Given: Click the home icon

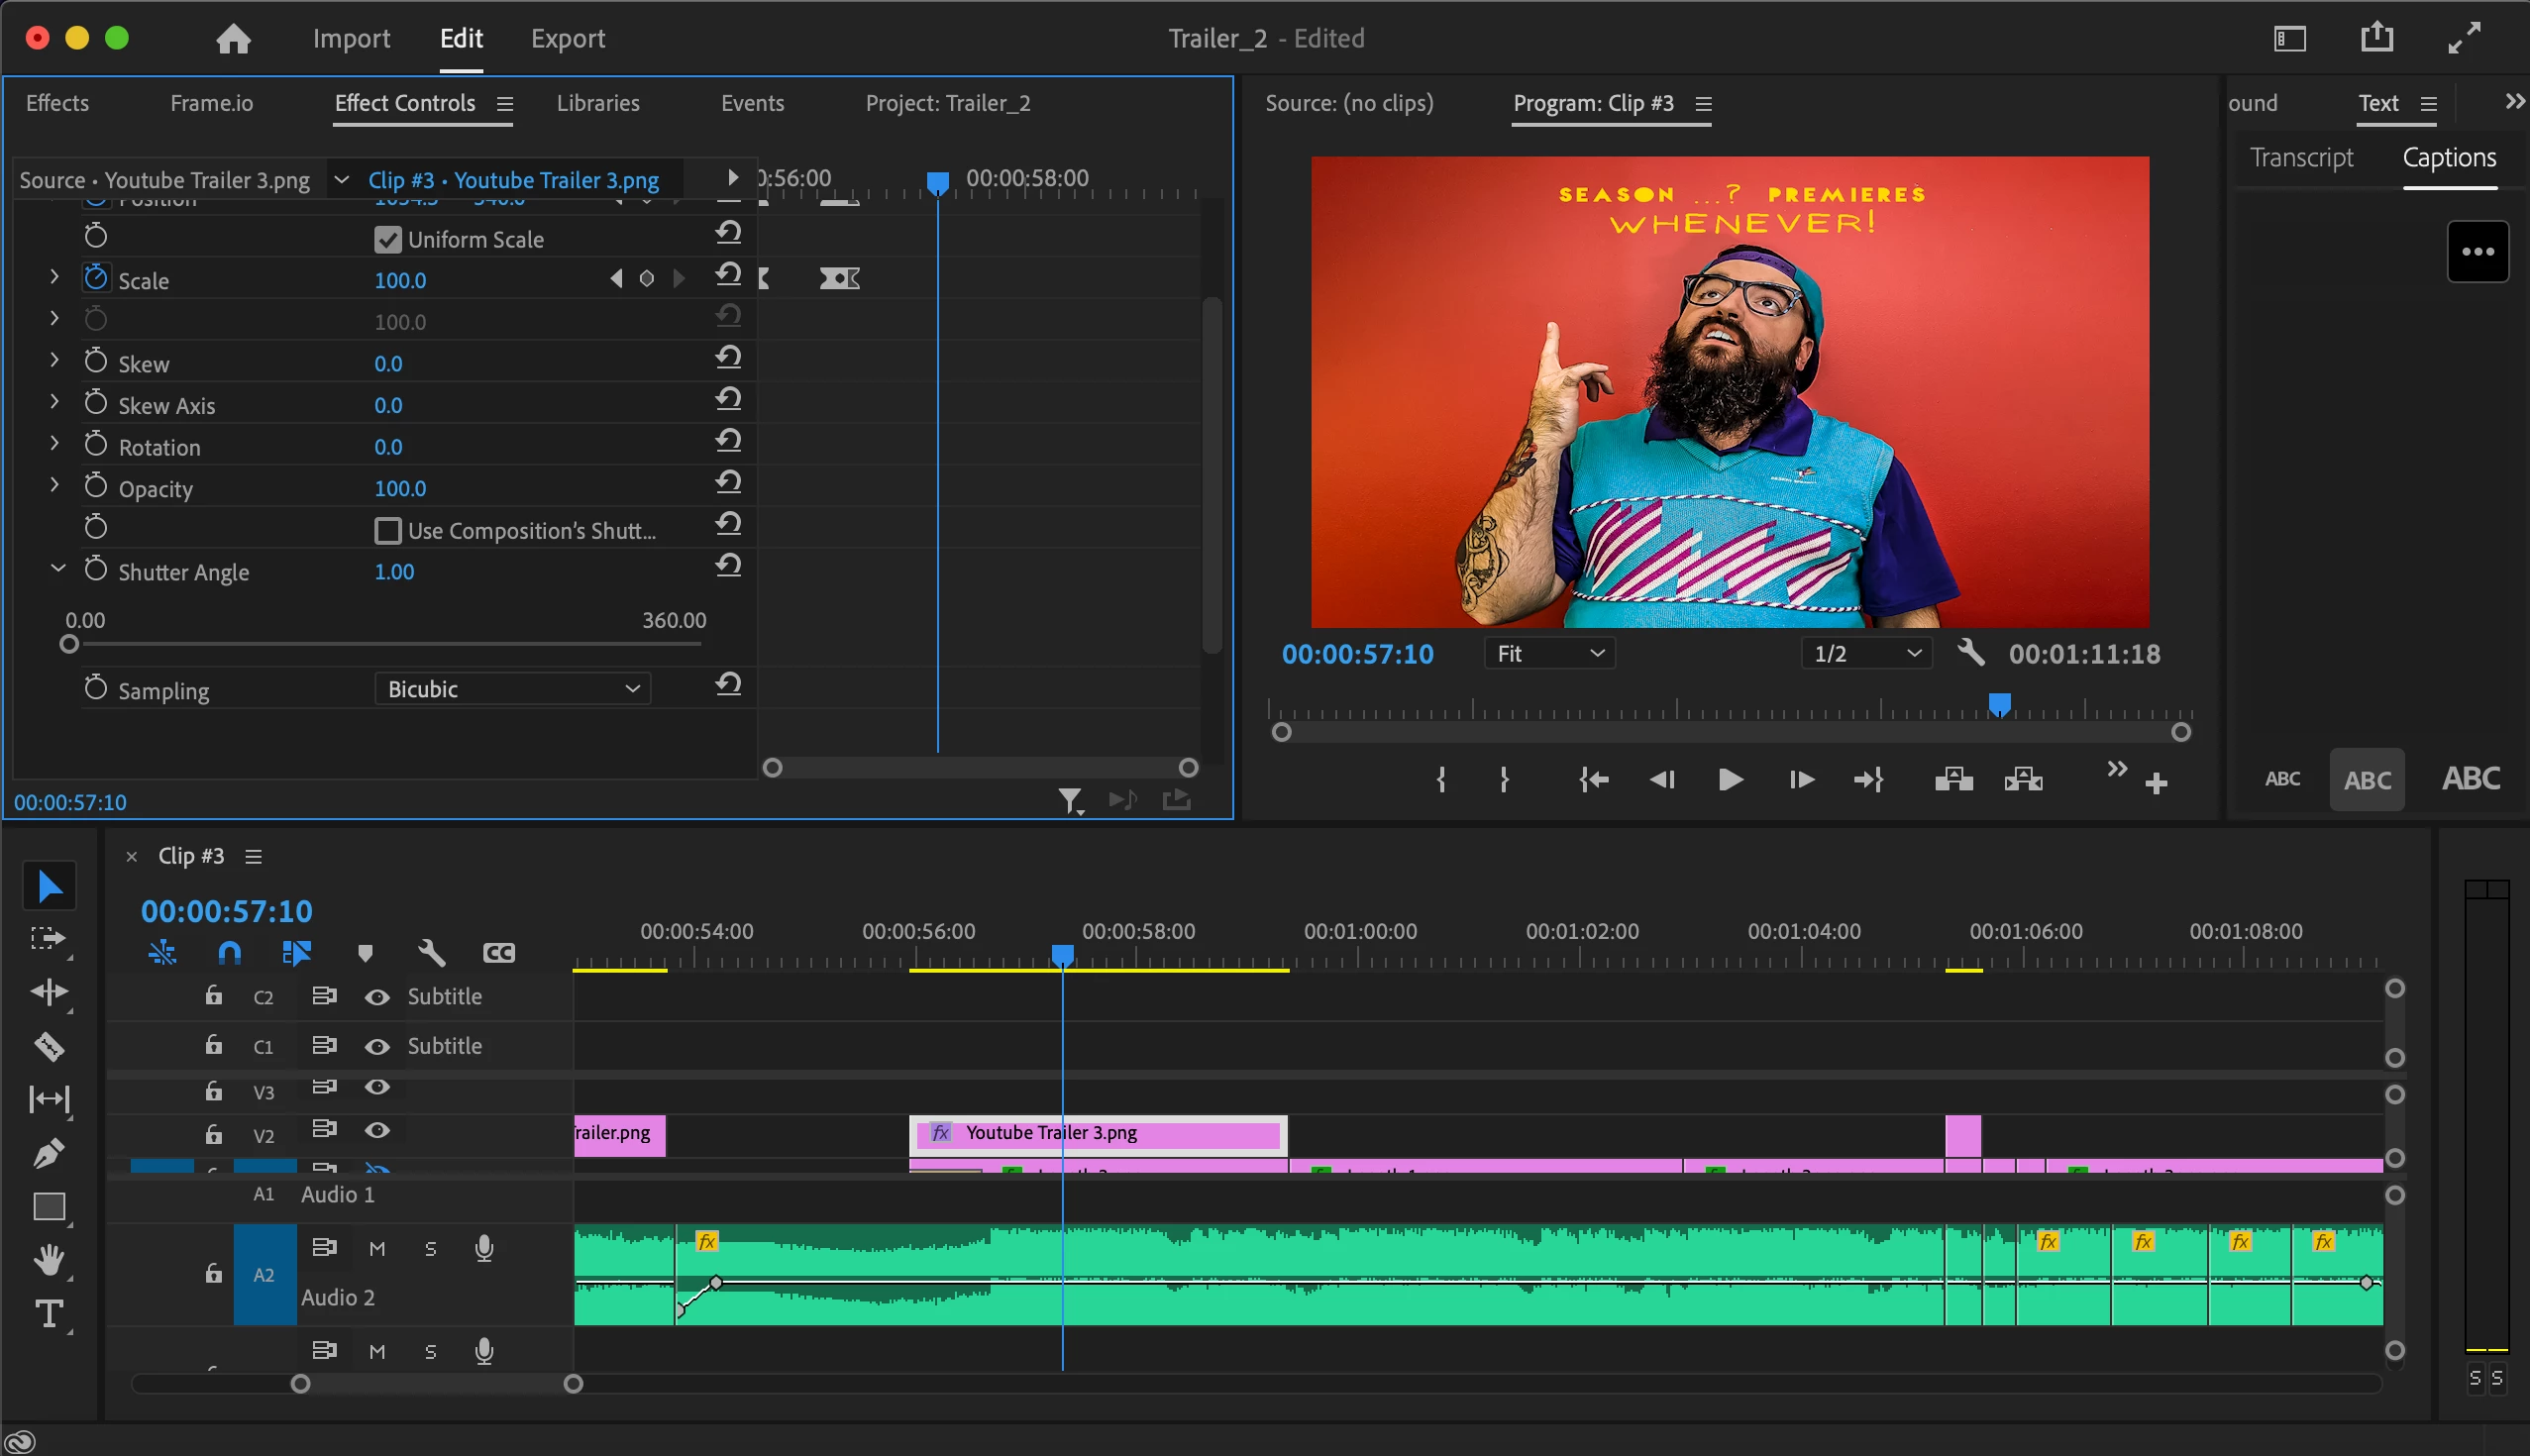Looking at the screenshot, I should tap(233, 38).
